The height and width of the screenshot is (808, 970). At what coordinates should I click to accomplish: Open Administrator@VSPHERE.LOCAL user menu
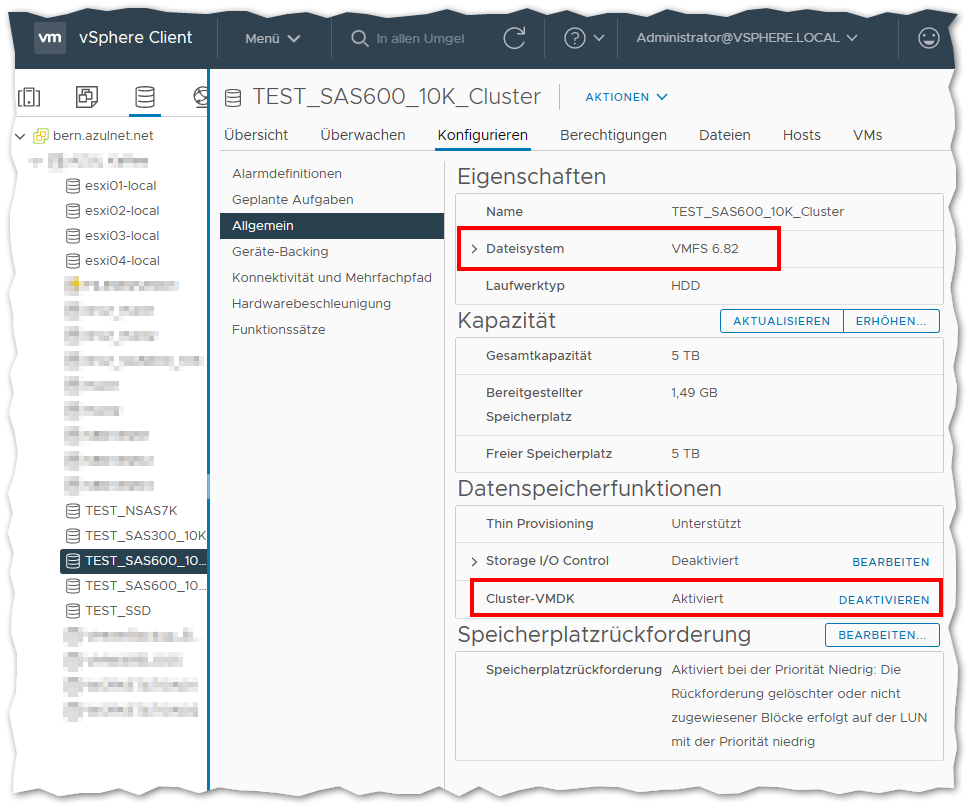point(747,38)
